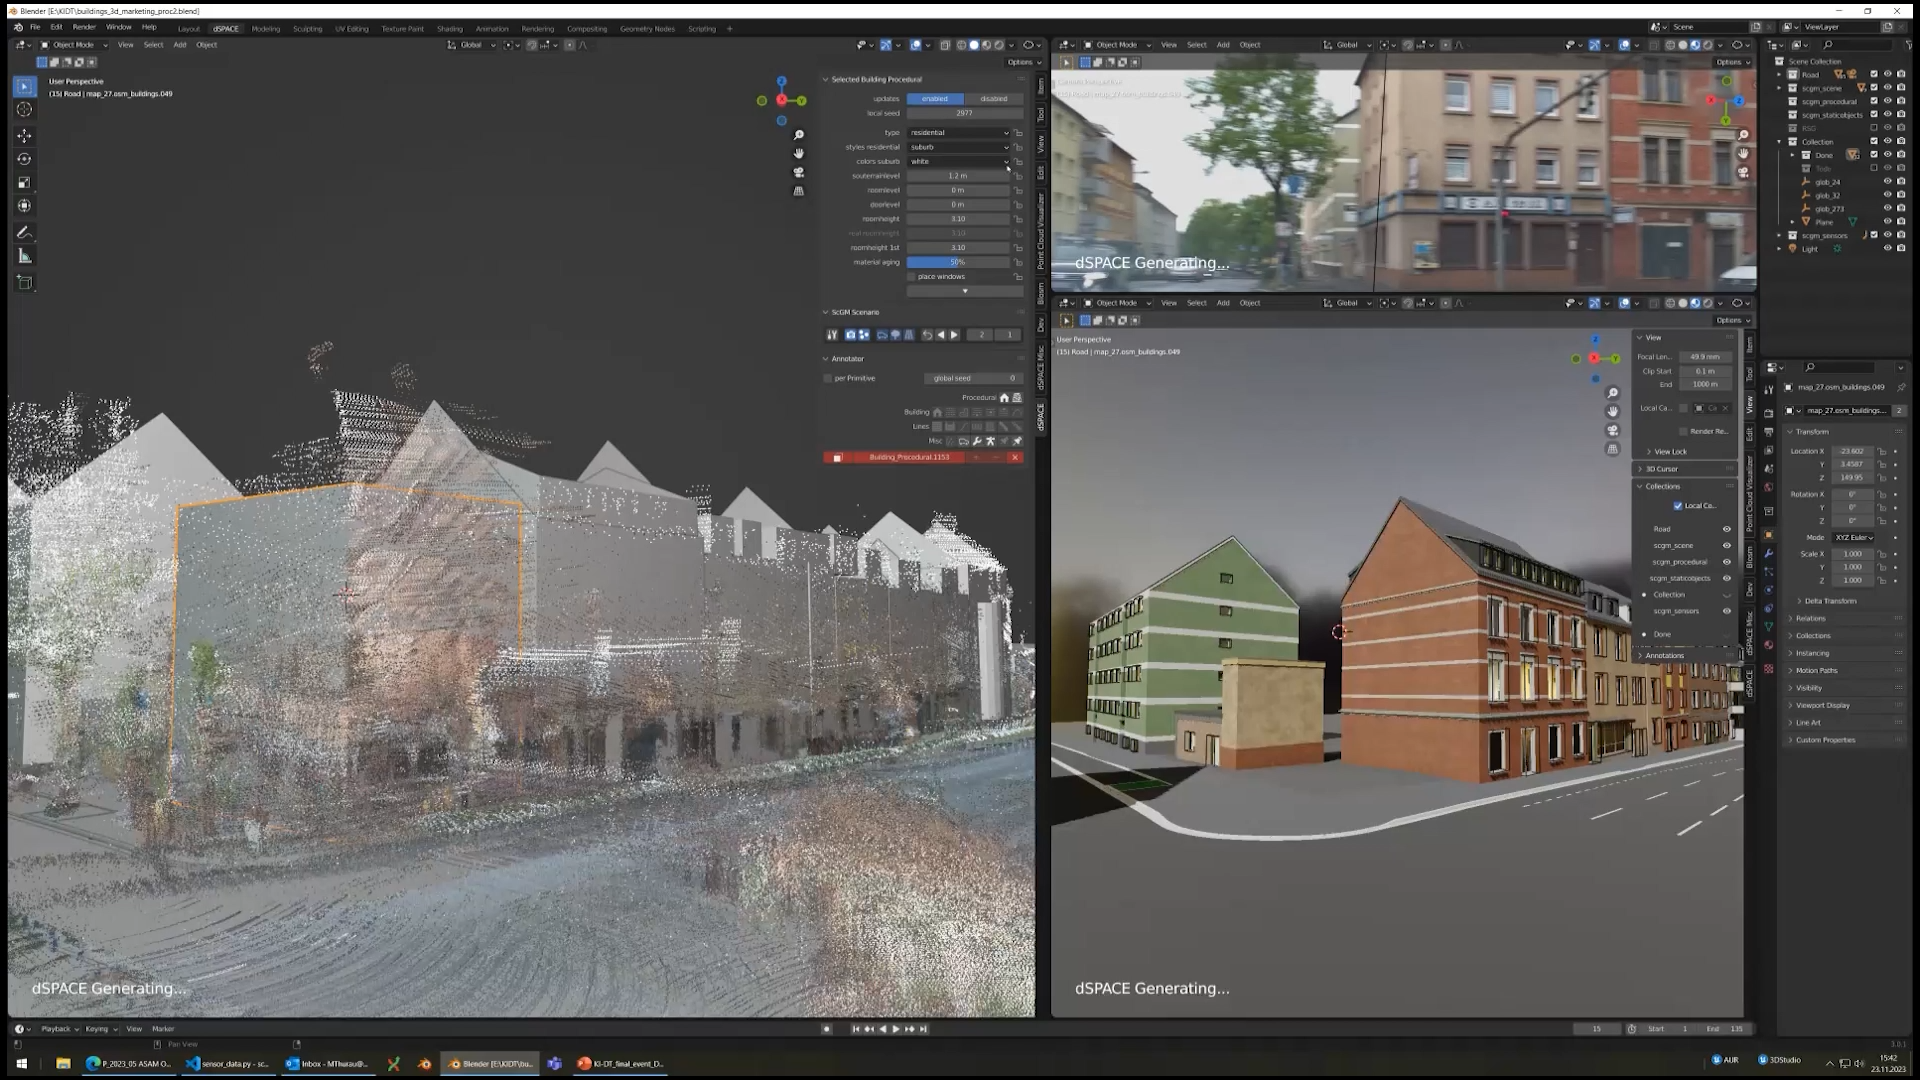
Task: Enable the place windows checkbox
Action: click(x=912, y=277)
